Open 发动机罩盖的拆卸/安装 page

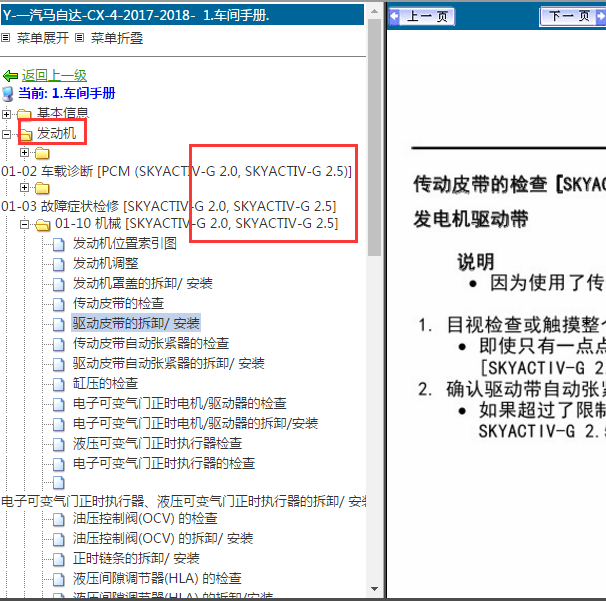[143, 284]
